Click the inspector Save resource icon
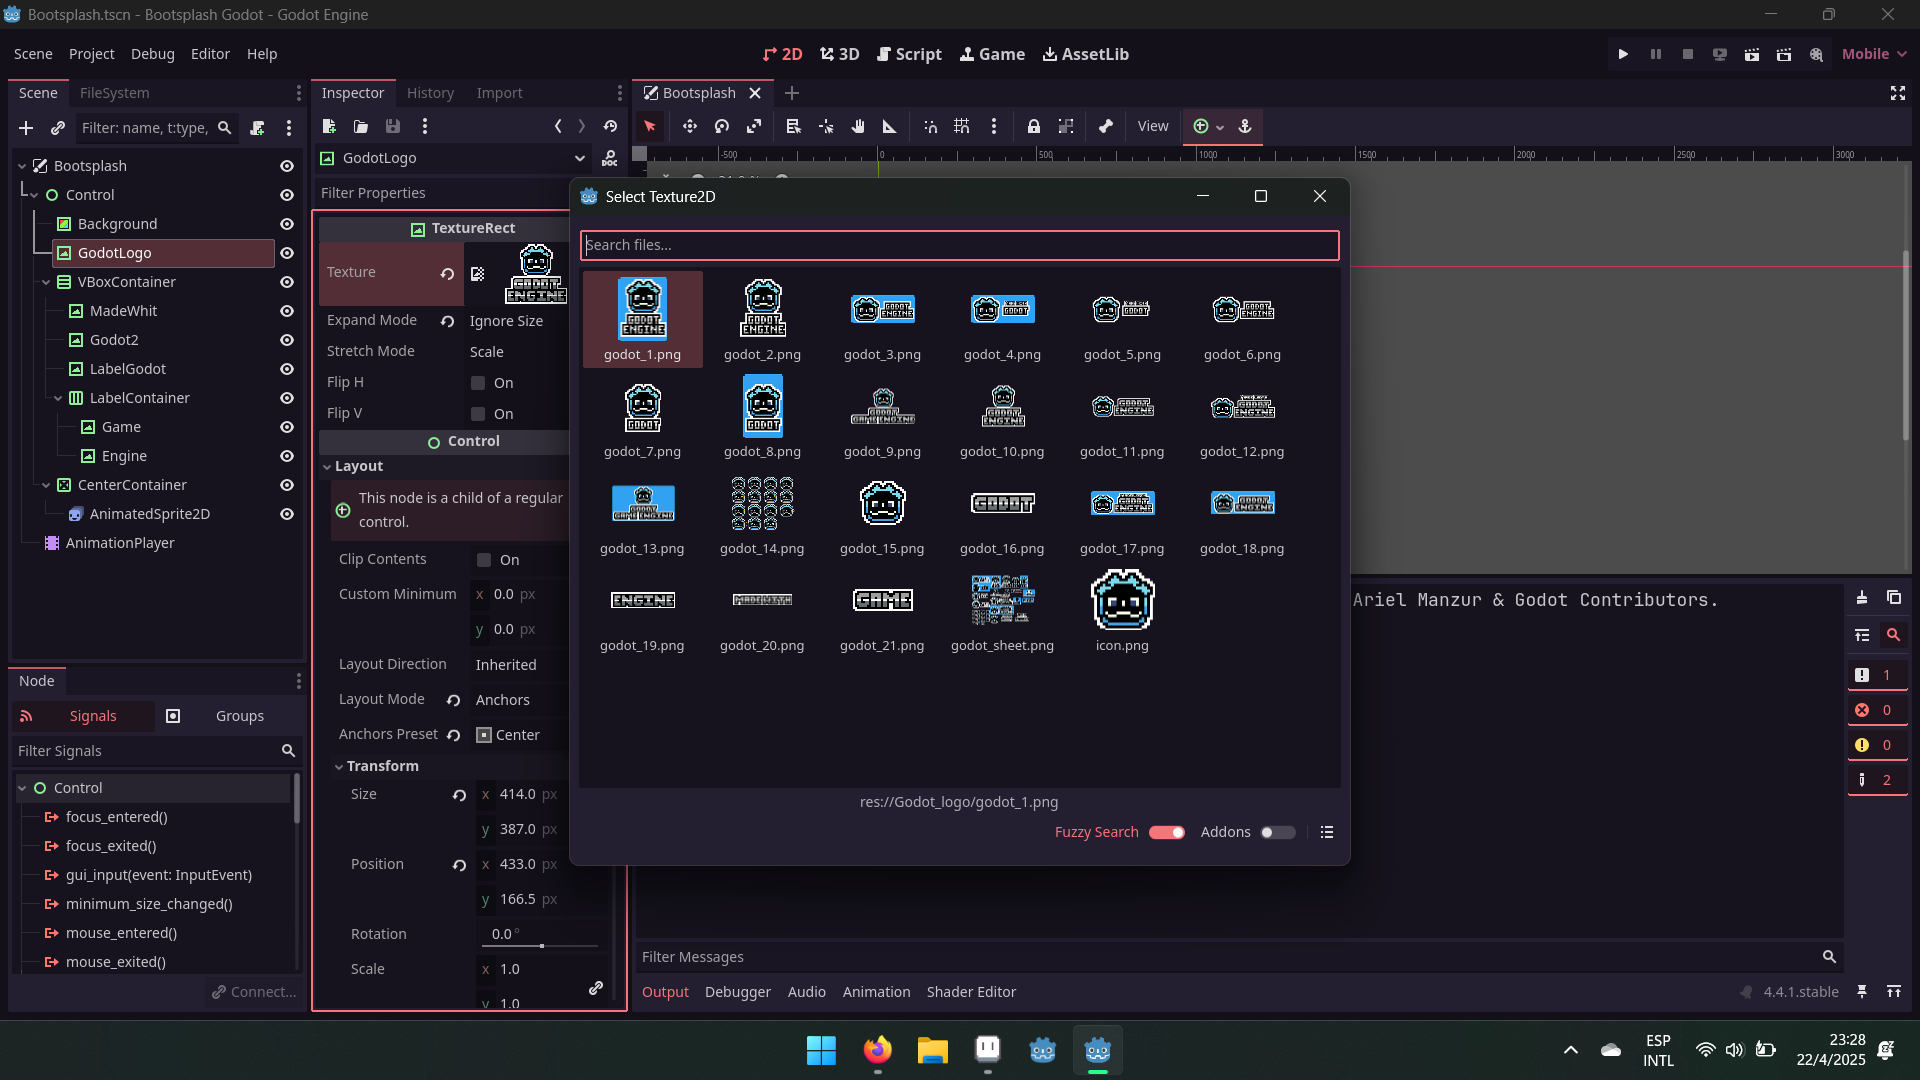 393,126
